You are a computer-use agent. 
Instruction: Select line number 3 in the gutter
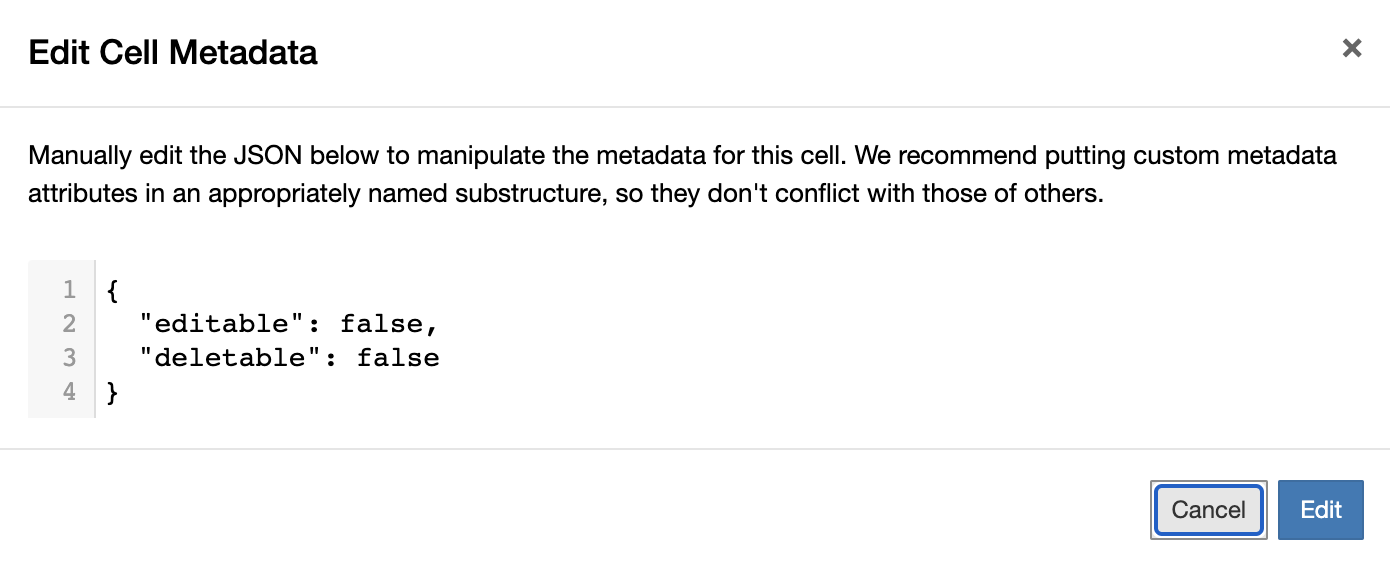click(x=69, y=358)
